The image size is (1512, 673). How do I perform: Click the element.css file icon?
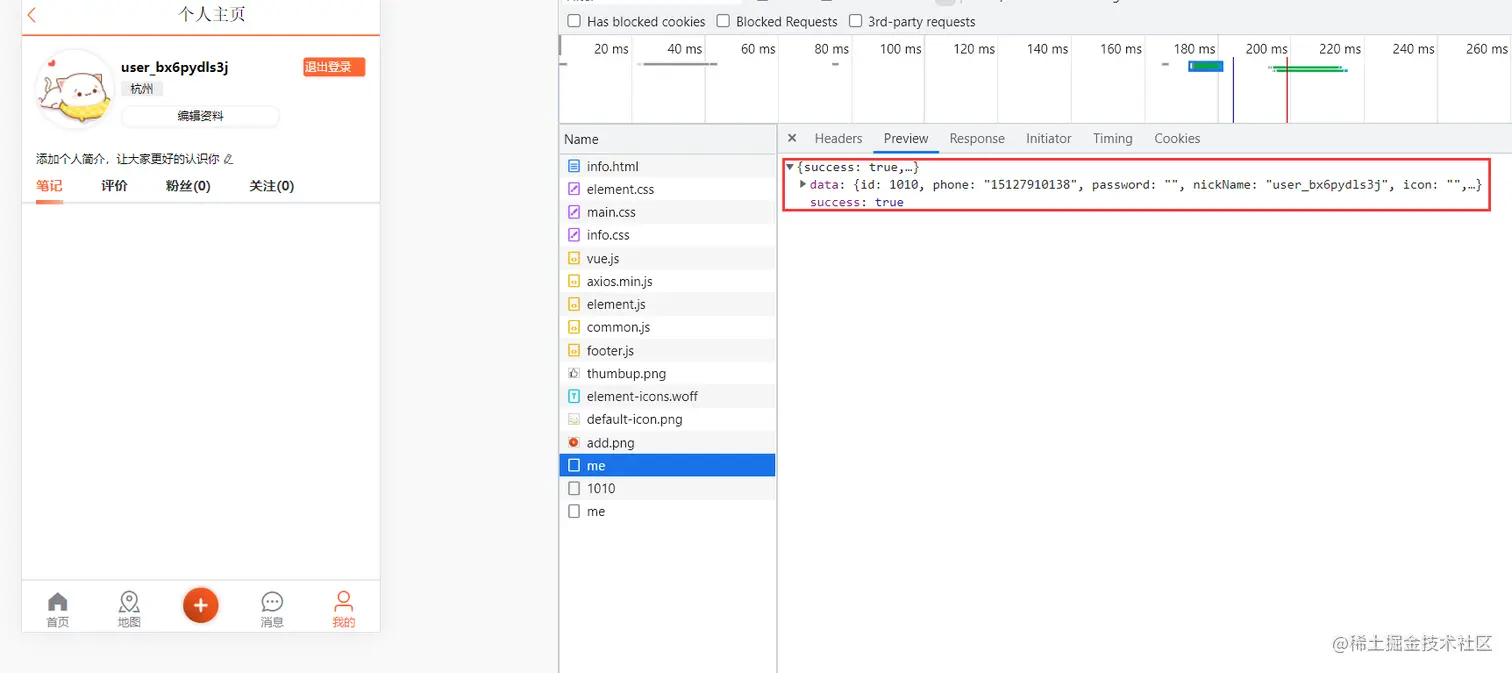click(x=574, y=189)
